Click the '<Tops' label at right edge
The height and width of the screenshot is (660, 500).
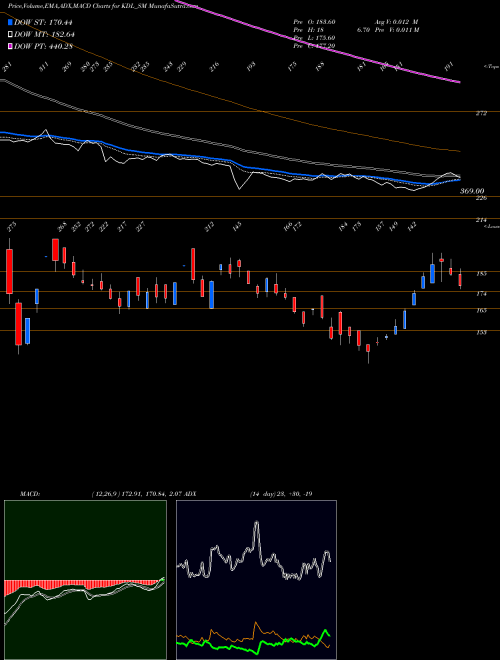pos(492,67)
